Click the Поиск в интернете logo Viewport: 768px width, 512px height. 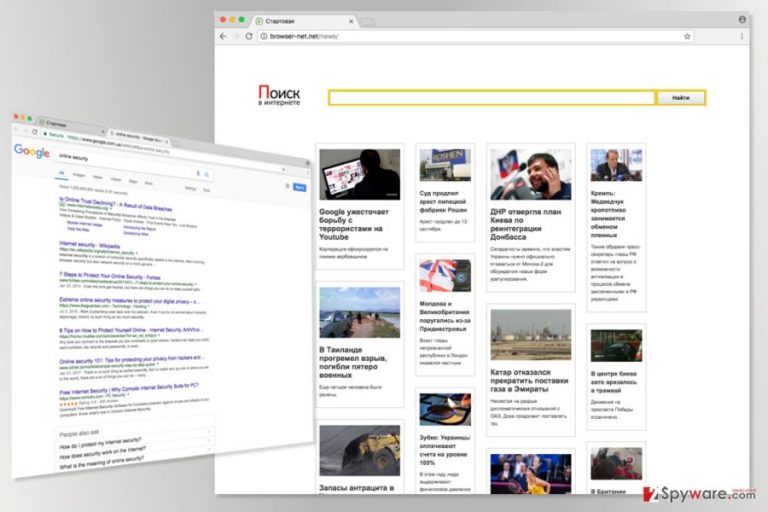279,95
